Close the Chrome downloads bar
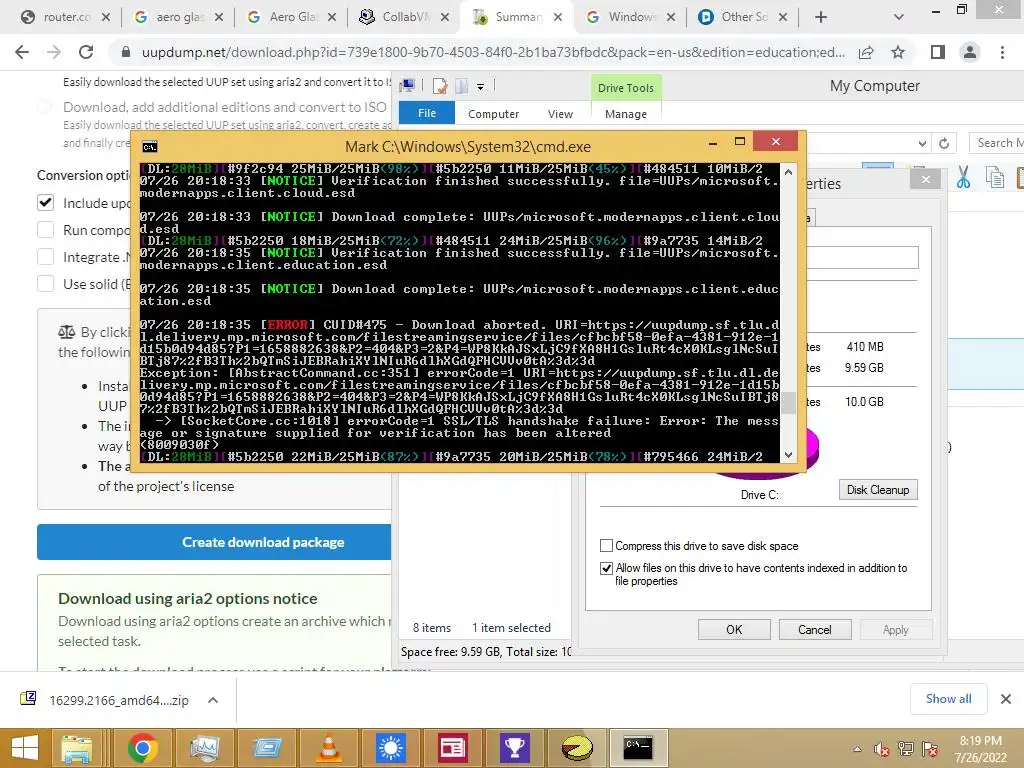This screenshot has width=1024, height=768. tap(1006, 699)
